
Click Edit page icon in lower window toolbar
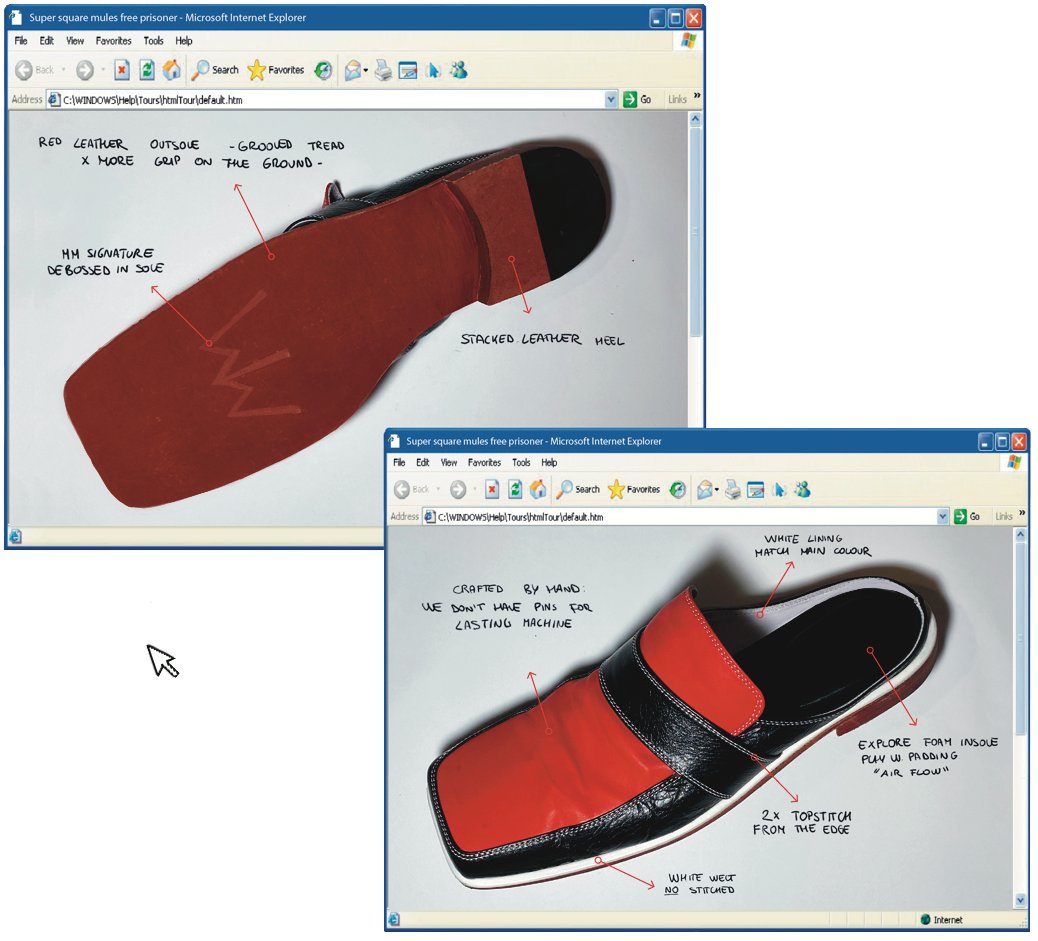point(755,489)
